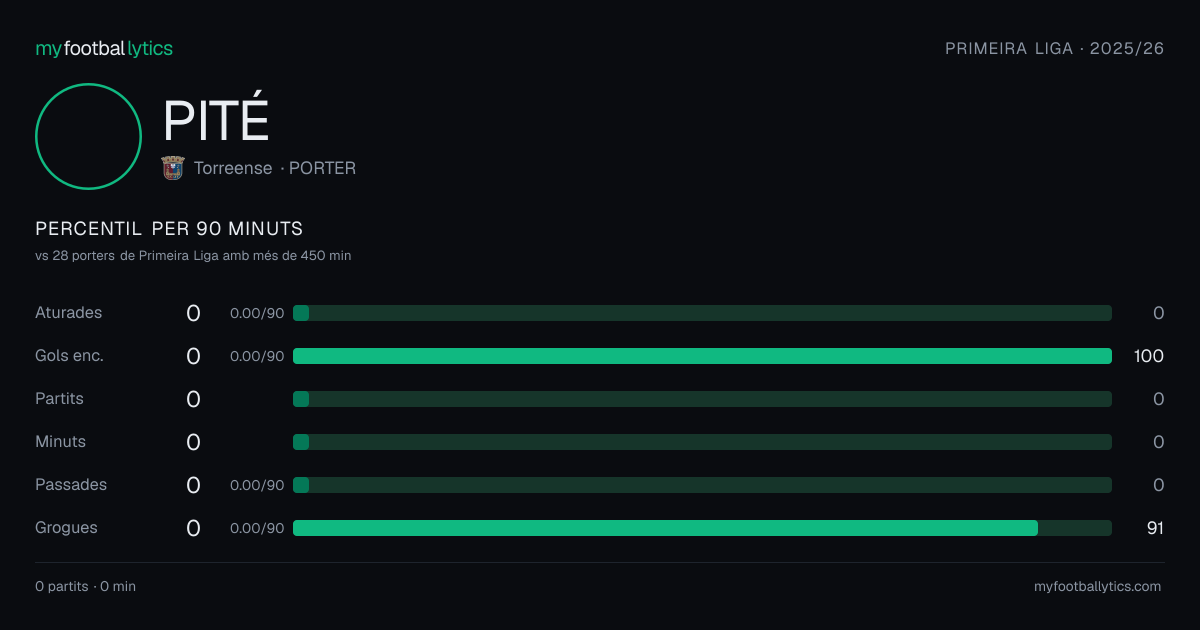Click the 0 partits · 0 min footer text

[85, 586]
